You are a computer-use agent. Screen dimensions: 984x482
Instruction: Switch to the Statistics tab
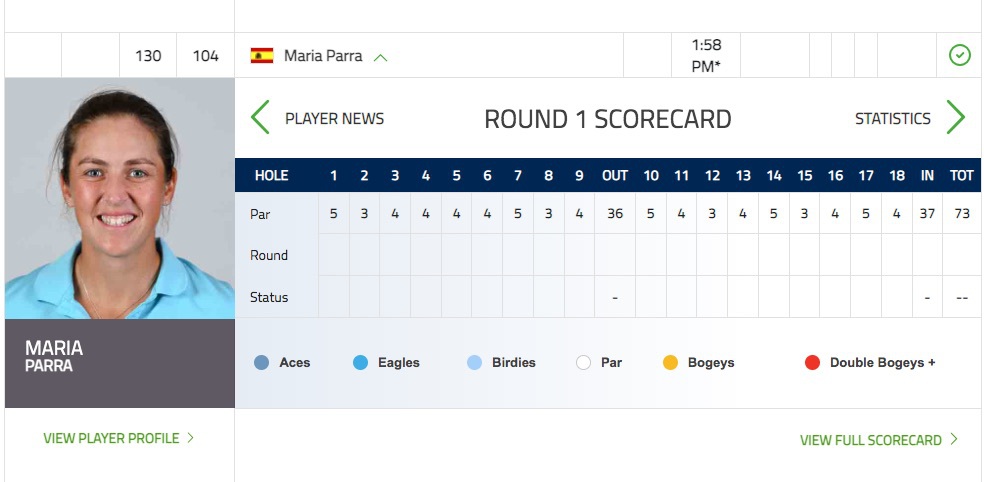[x=892, y=119]
